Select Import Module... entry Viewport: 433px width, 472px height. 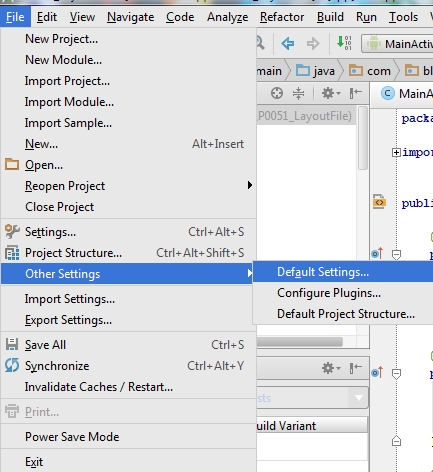click(128, 102)
